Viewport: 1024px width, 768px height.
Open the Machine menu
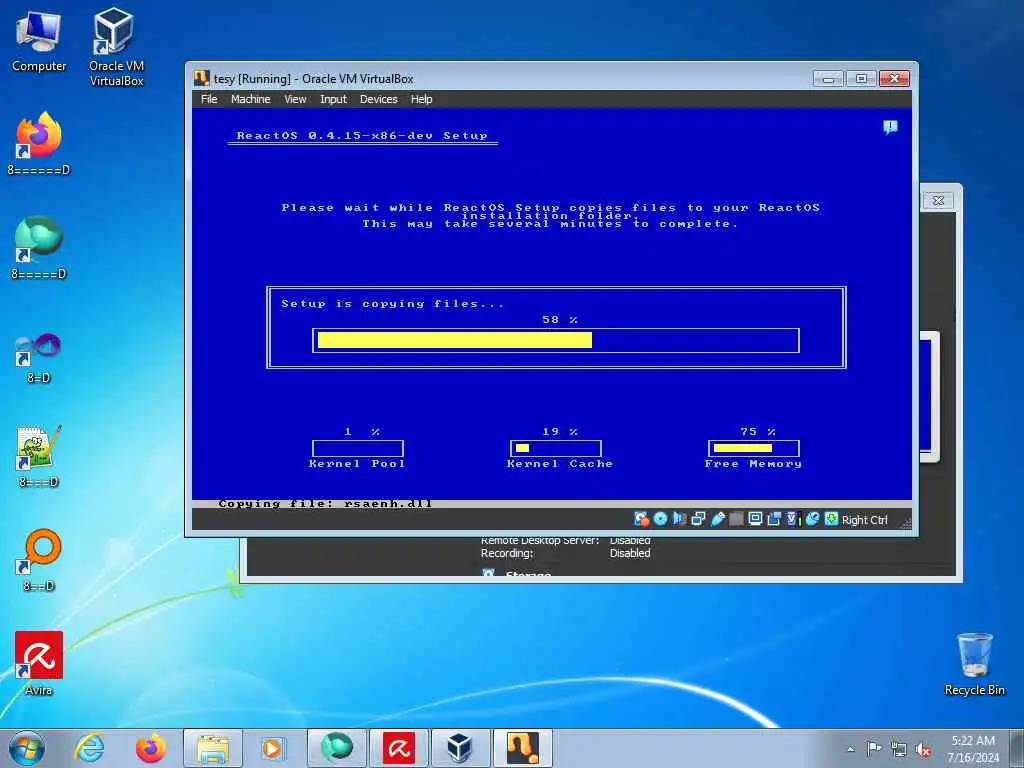click(250, 99)
